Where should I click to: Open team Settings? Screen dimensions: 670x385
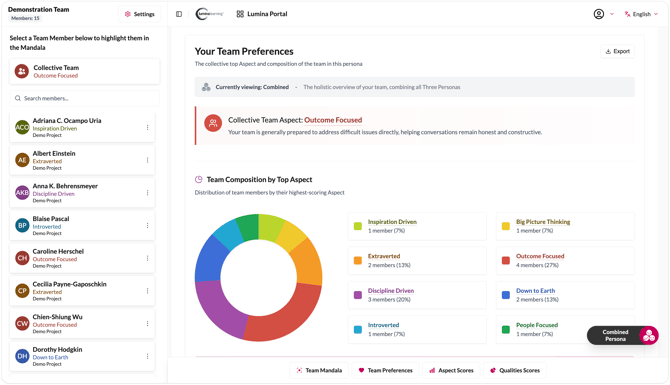[139, 14]
